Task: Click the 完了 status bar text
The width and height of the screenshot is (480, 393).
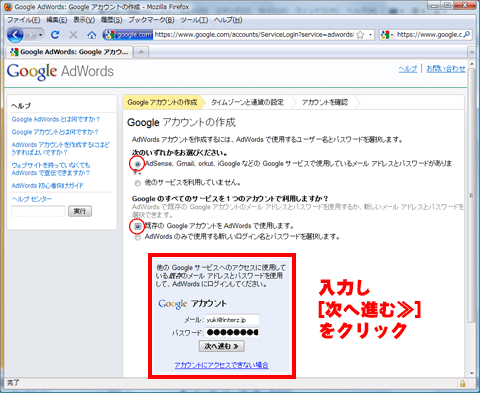Action: 13,383
